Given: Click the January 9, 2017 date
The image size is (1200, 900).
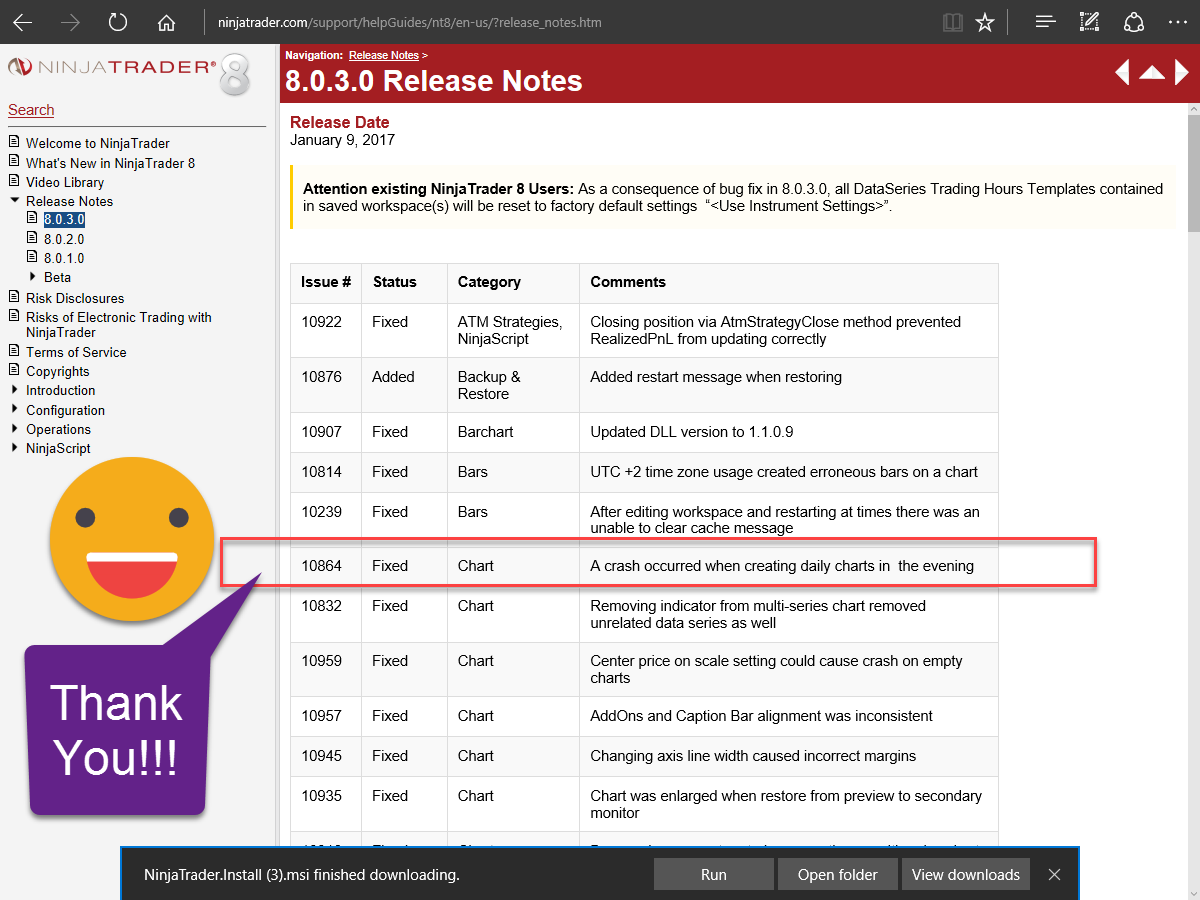Looking at the screenshot, I should (x=342, y=140).
